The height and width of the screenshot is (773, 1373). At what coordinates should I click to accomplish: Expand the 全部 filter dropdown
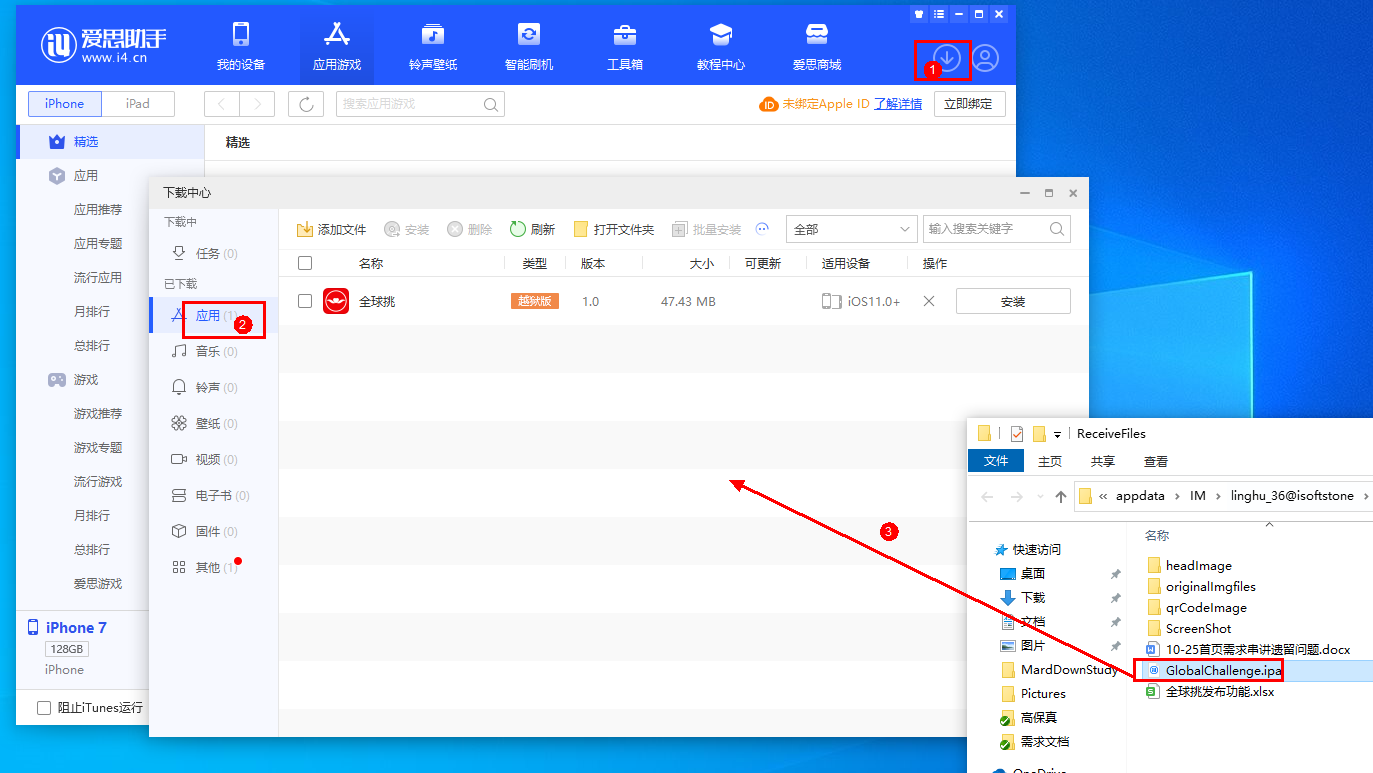(851, 229)
